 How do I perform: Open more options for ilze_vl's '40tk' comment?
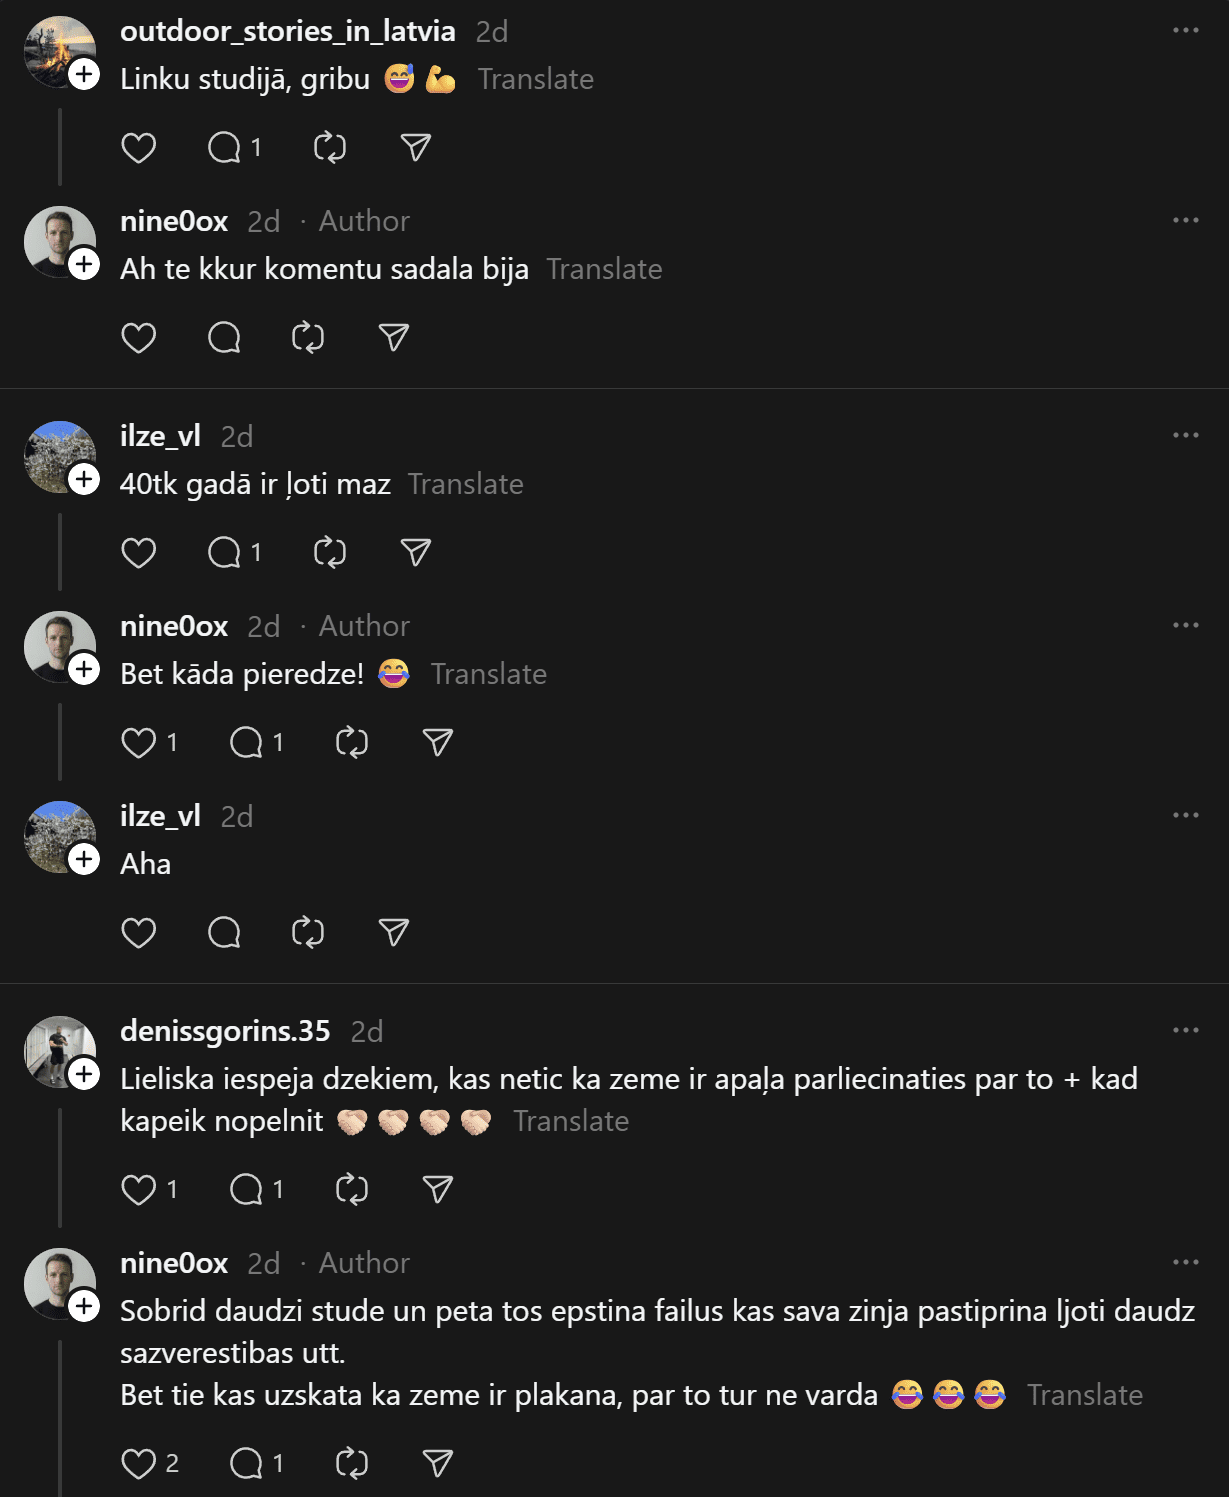point(1185,436)
